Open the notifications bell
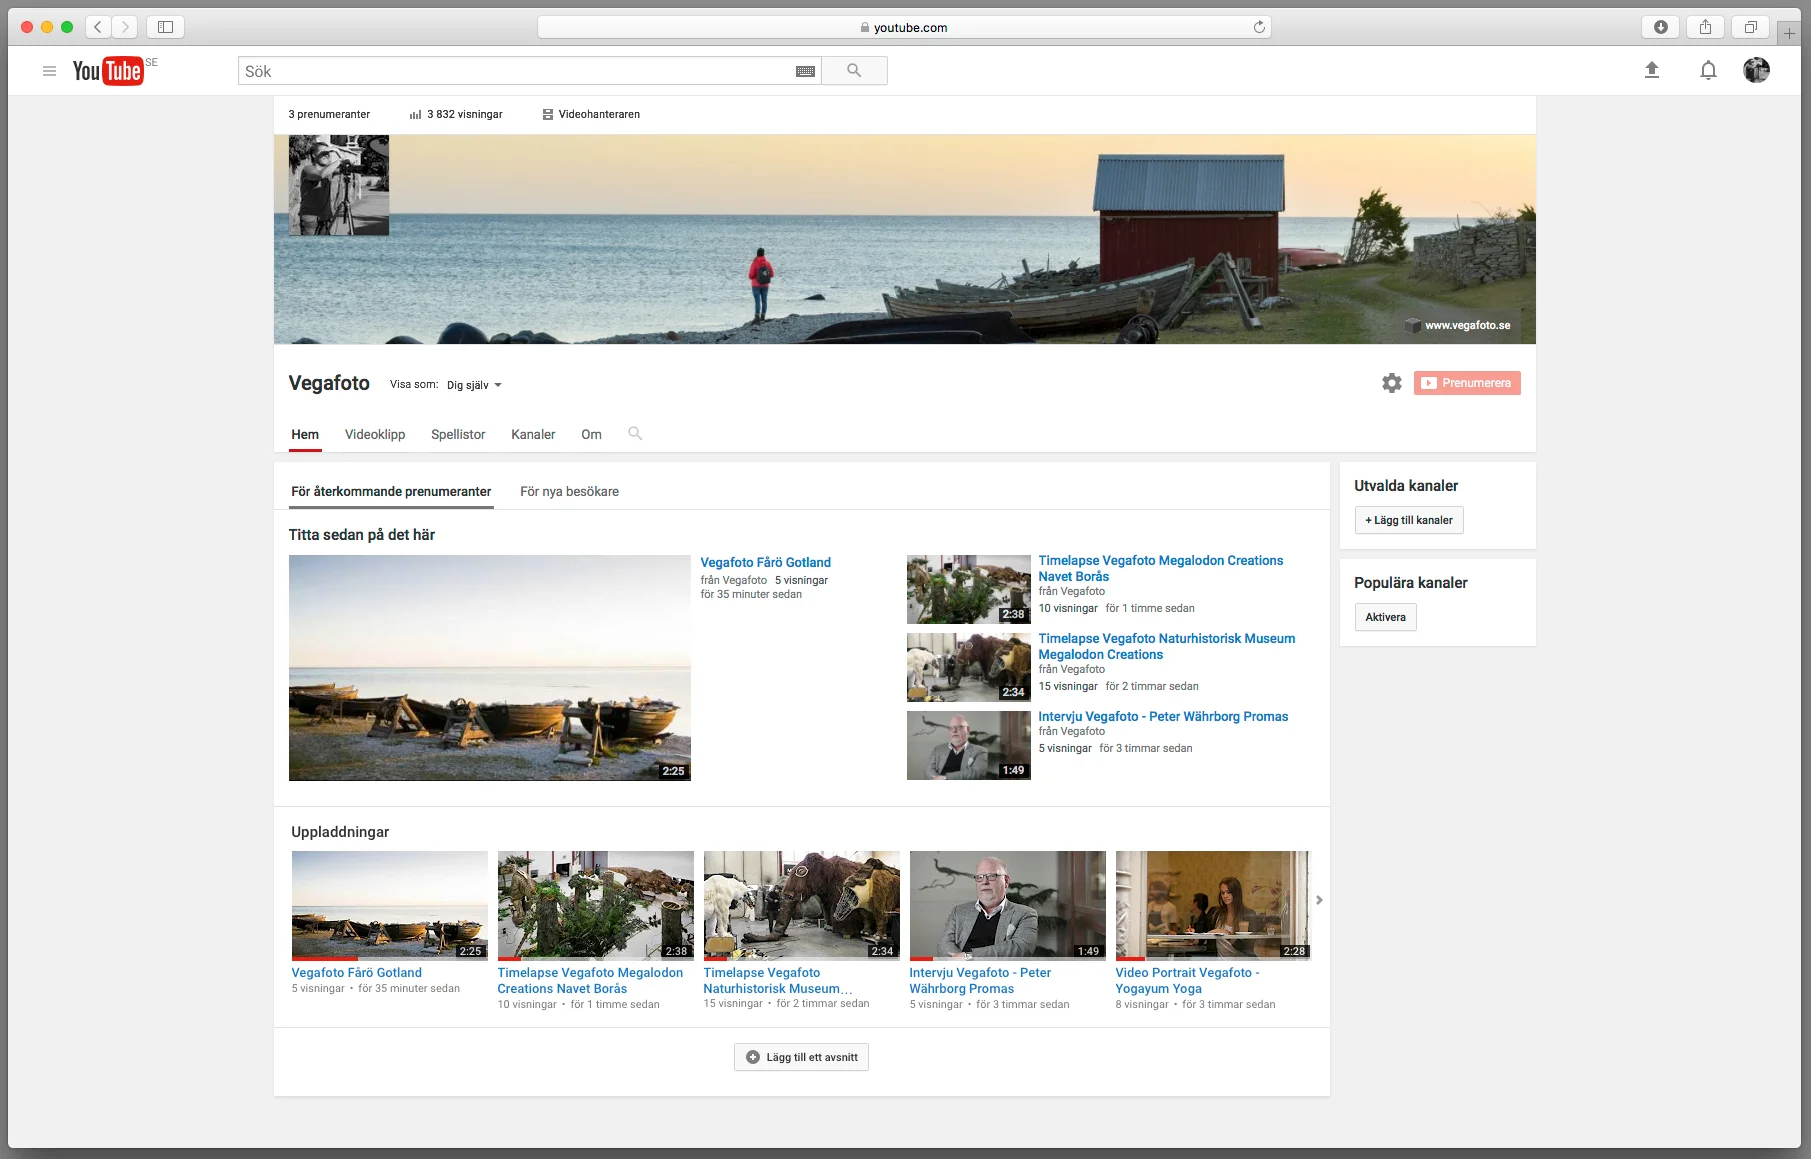1811x1159 pixels. point(1708,70)
